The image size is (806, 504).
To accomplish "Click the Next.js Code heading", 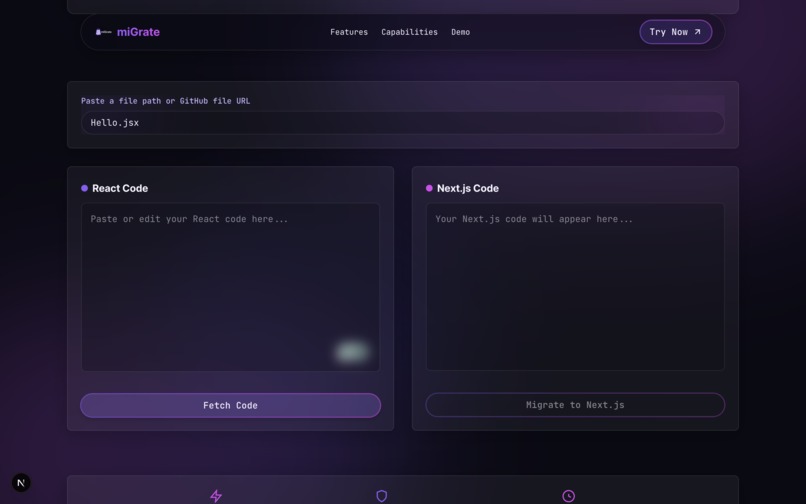I will 468,188.
